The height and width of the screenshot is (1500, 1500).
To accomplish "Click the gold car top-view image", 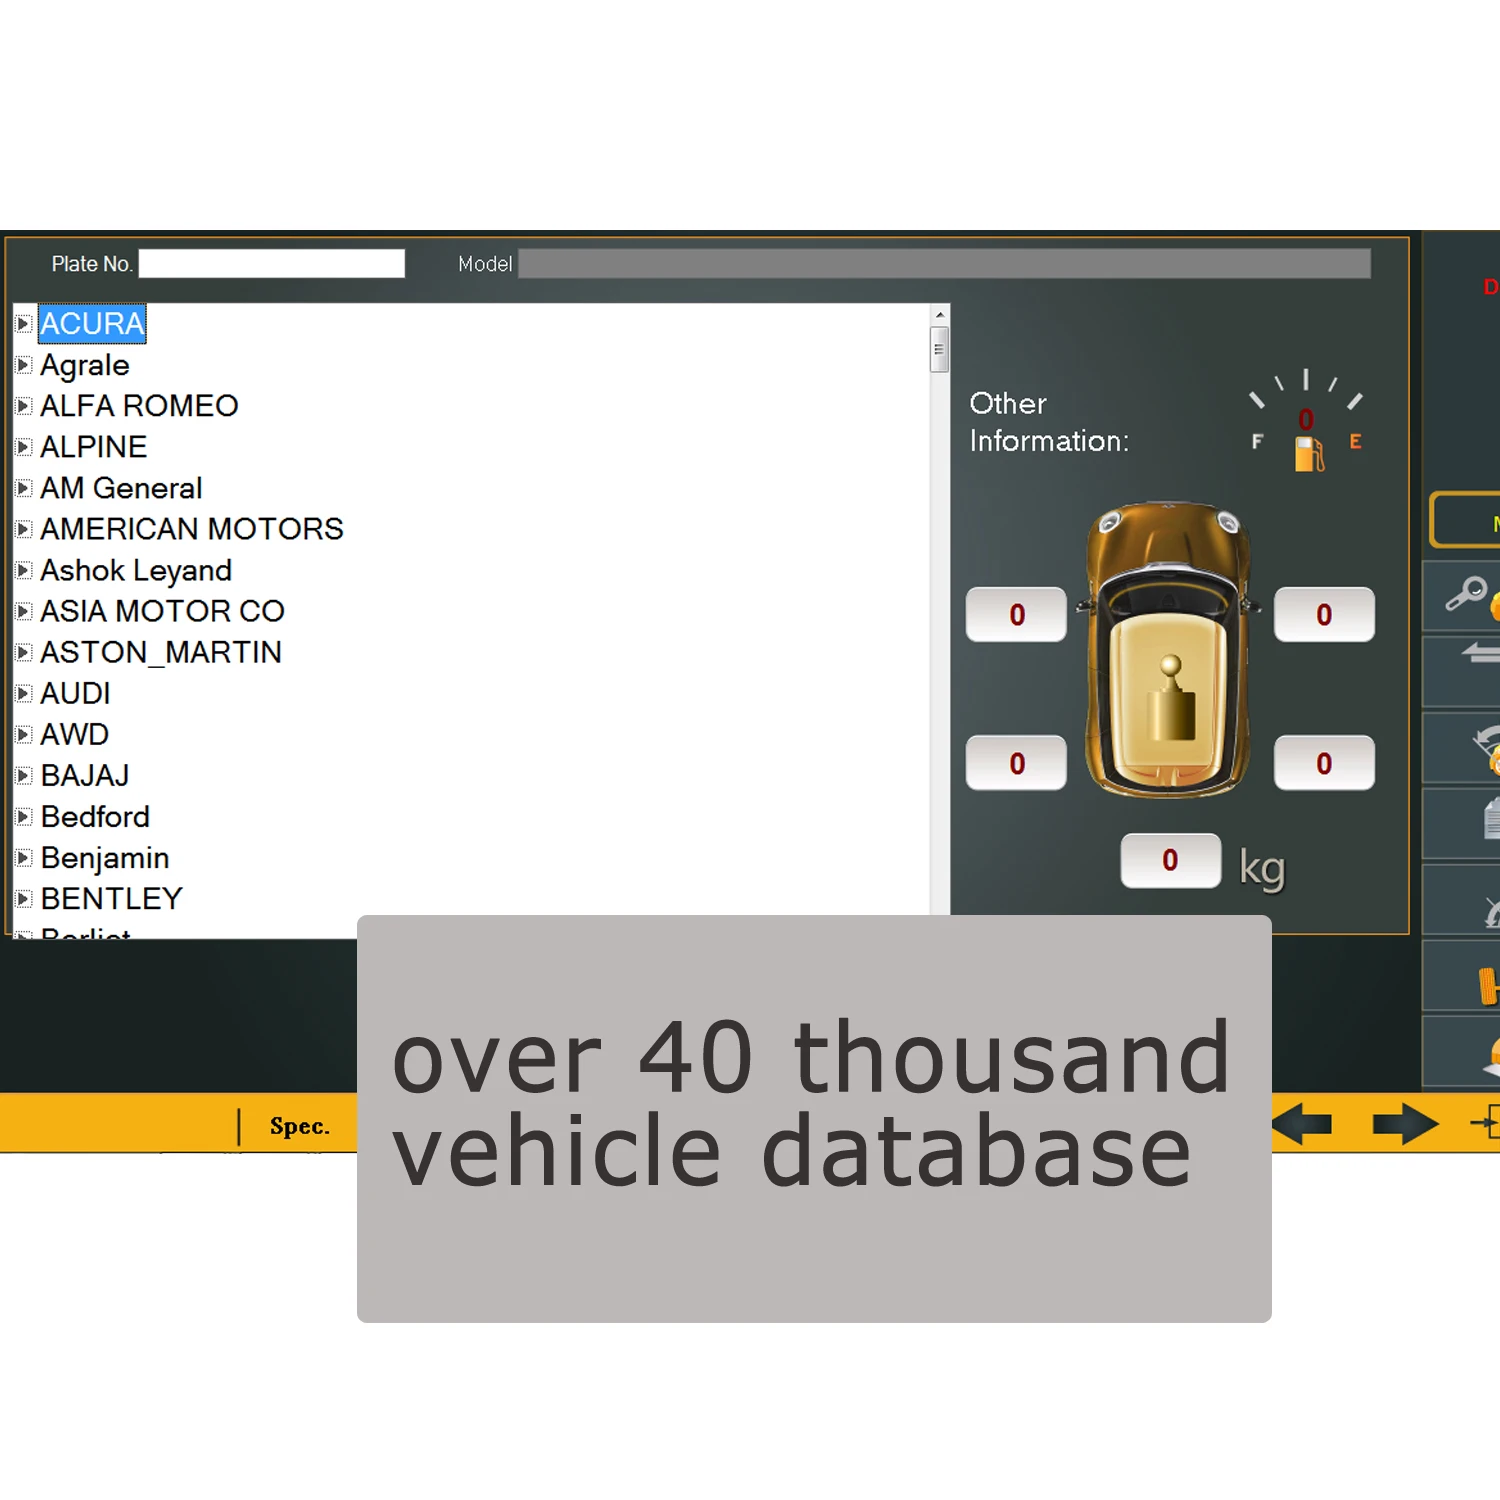I will tap(1168, 650).
